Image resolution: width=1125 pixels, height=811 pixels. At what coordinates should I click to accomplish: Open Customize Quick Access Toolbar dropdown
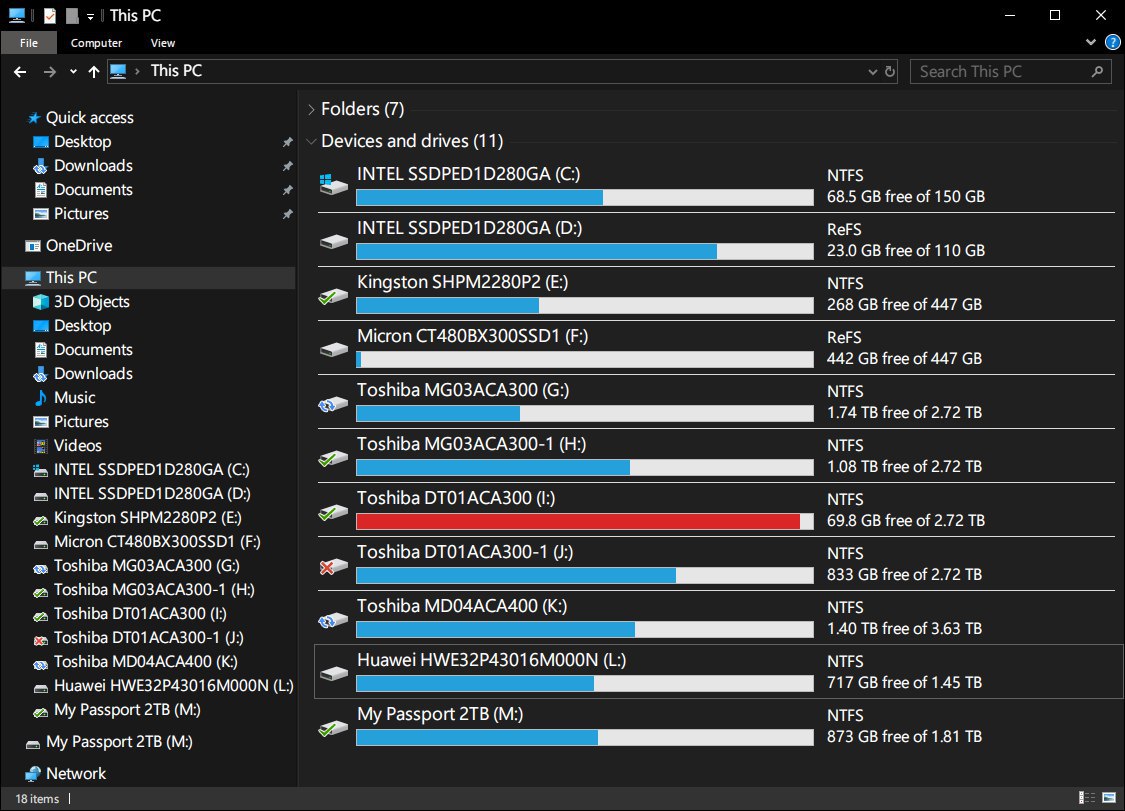(x=90, y=16)
